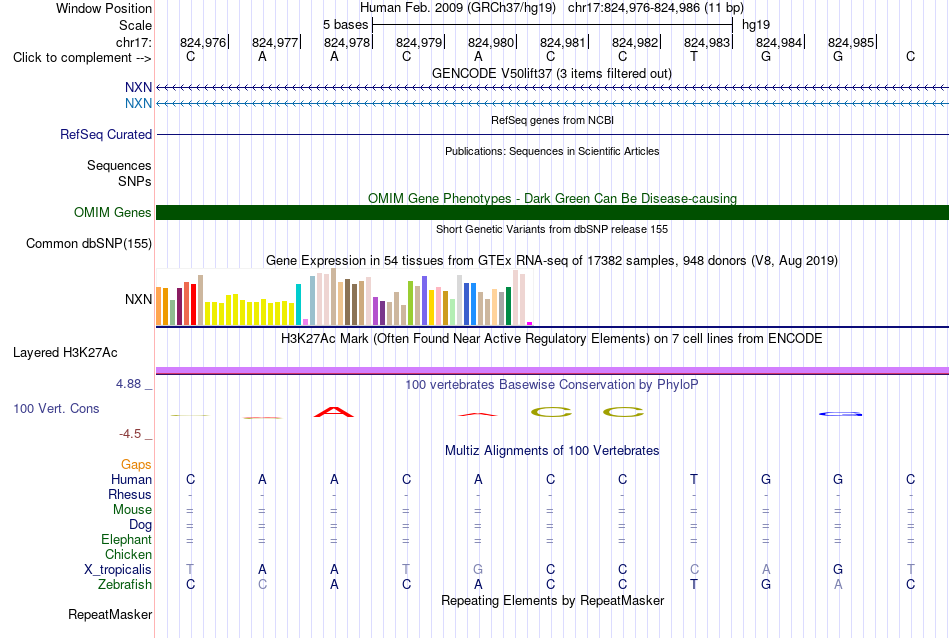Click the hg19 label beside the scale bar
The width and height of the screenshot is (950, 638).
(x=756, y=25)
